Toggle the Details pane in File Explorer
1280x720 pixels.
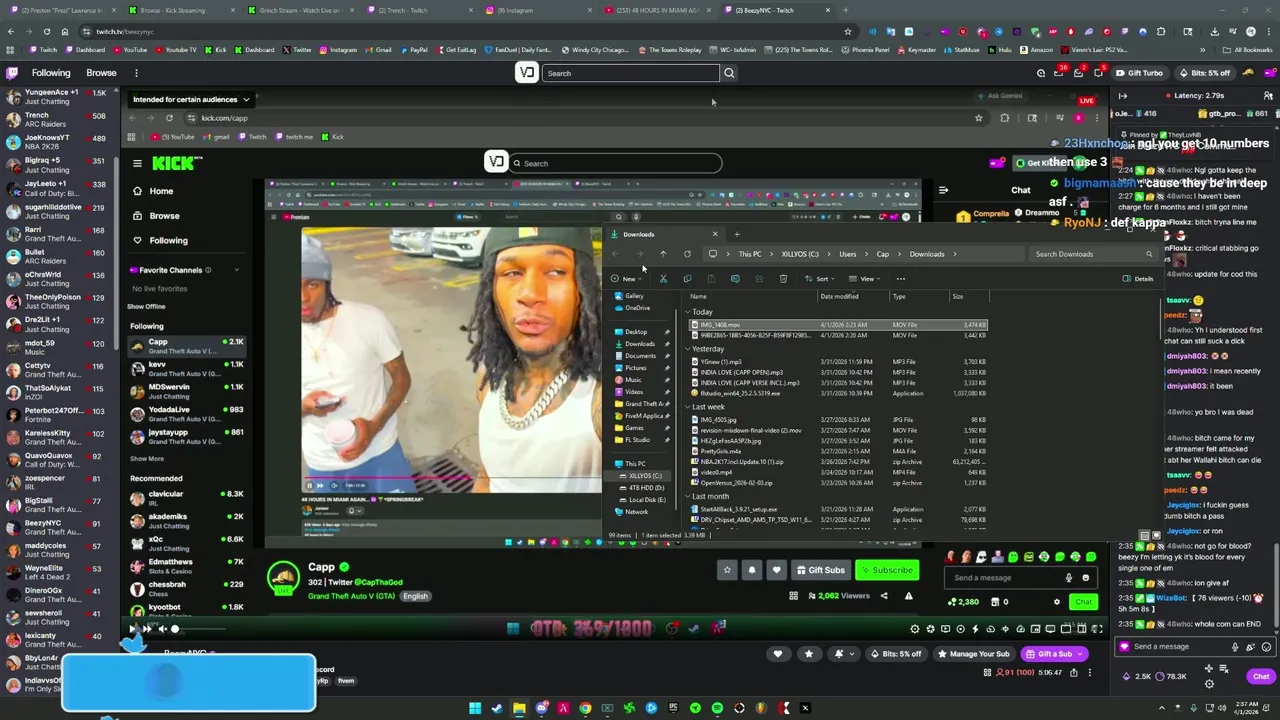coord(1138,279)
